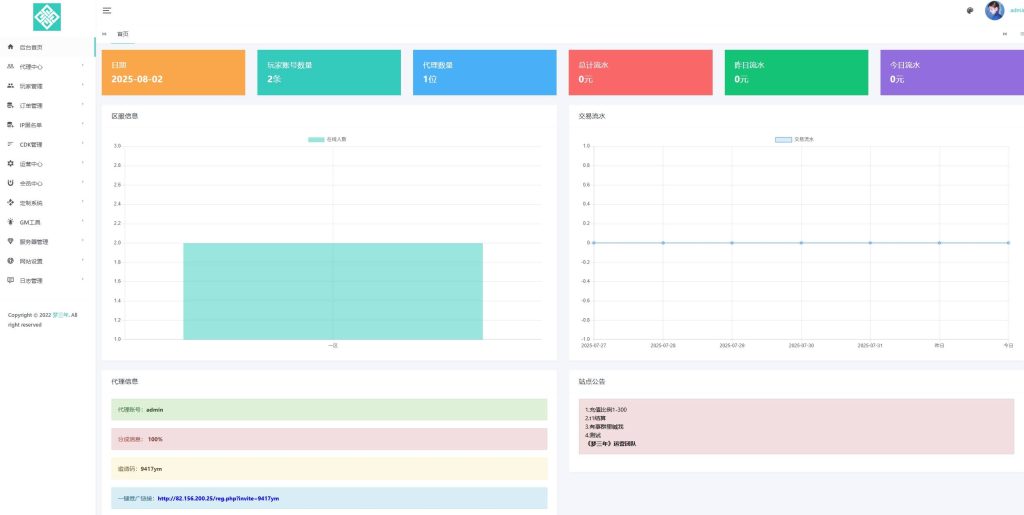Open the CDK管理 menu item

click(x=31, y=145)
